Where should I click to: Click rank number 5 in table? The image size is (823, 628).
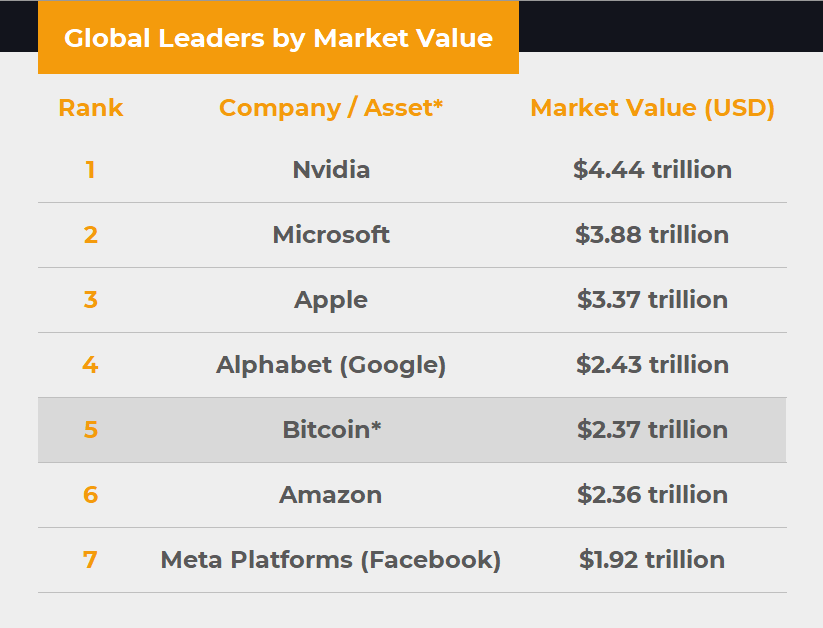(x=90, y=430)
